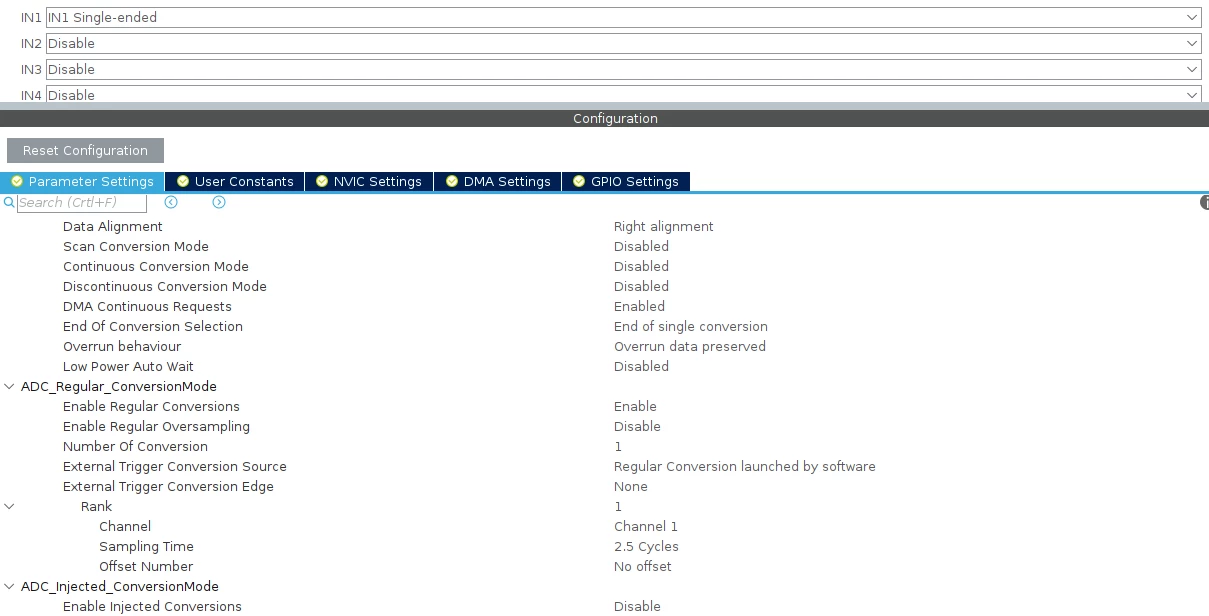
Task: Select the Sampling Time parameter
Action: click(146, 546)
